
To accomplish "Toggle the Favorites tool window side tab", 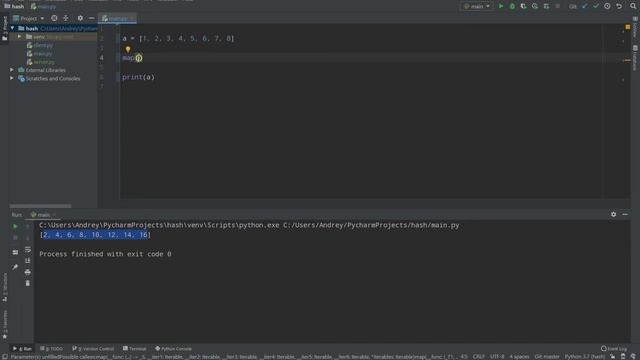I will click(4, 324).
